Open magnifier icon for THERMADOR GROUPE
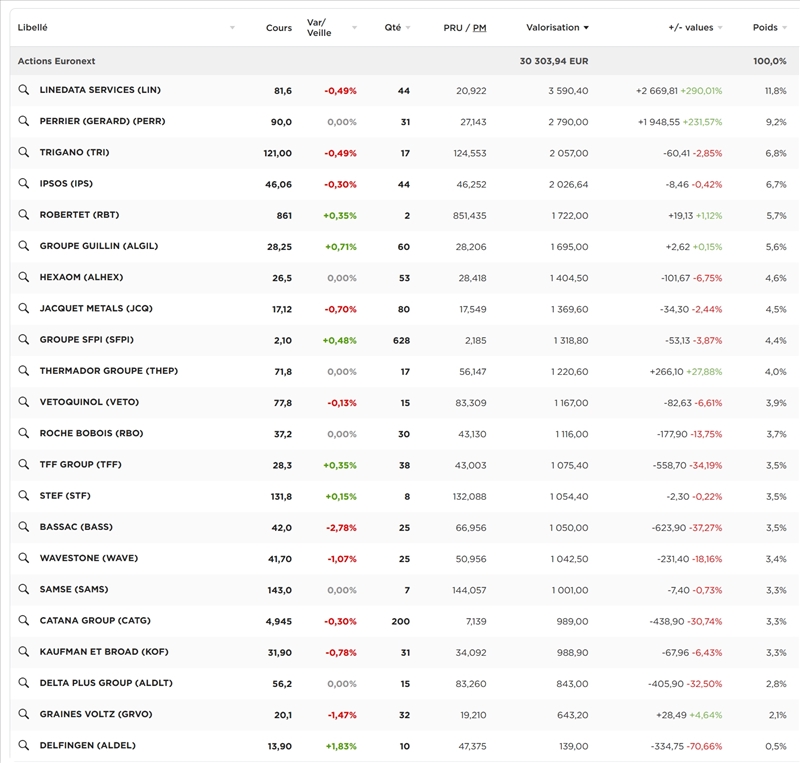 point(23,370)
